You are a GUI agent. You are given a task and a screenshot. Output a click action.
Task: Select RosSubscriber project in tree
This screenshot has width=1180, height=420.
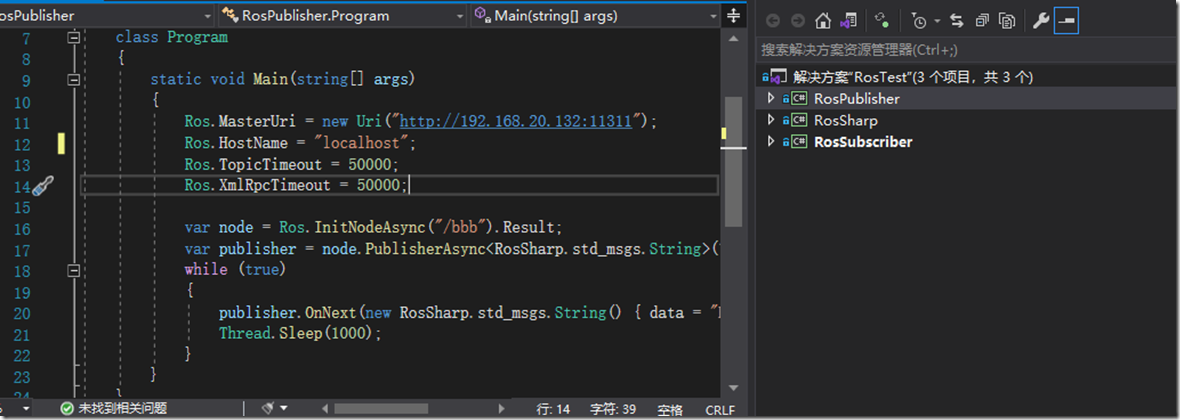(863, 142)
